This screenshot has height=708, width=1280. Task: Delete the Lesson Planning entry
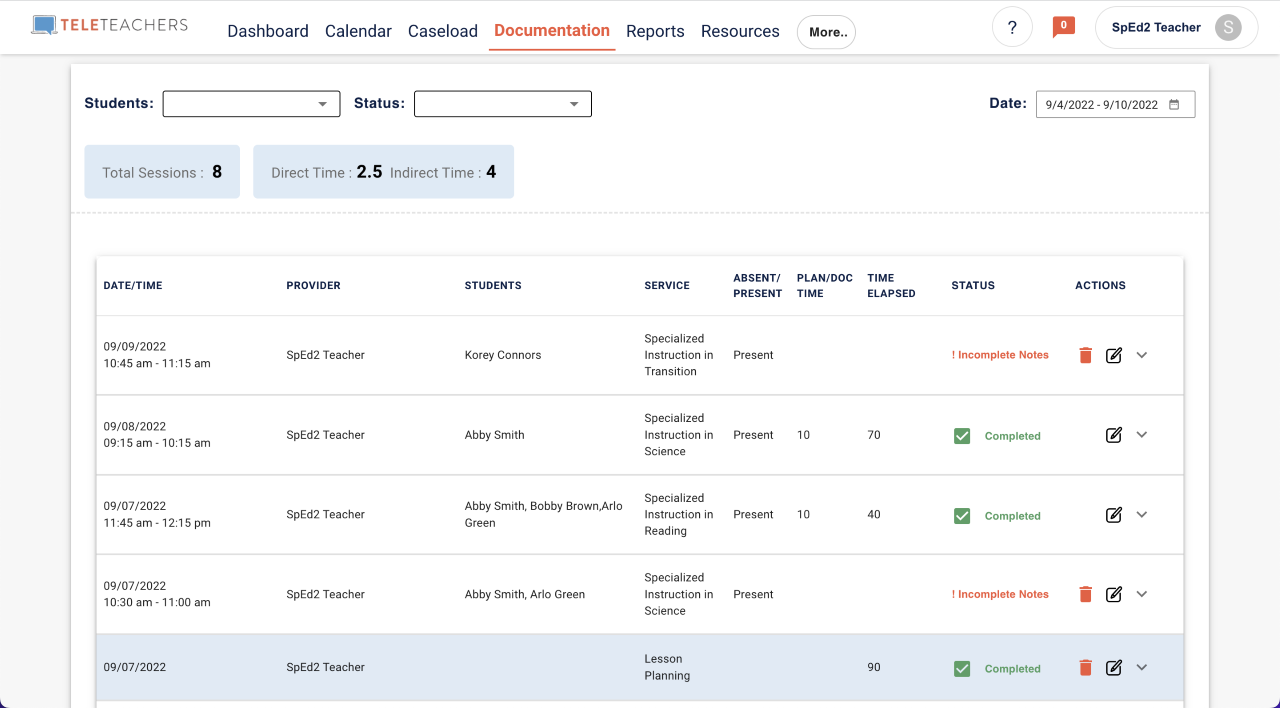tap(1086, 668)
